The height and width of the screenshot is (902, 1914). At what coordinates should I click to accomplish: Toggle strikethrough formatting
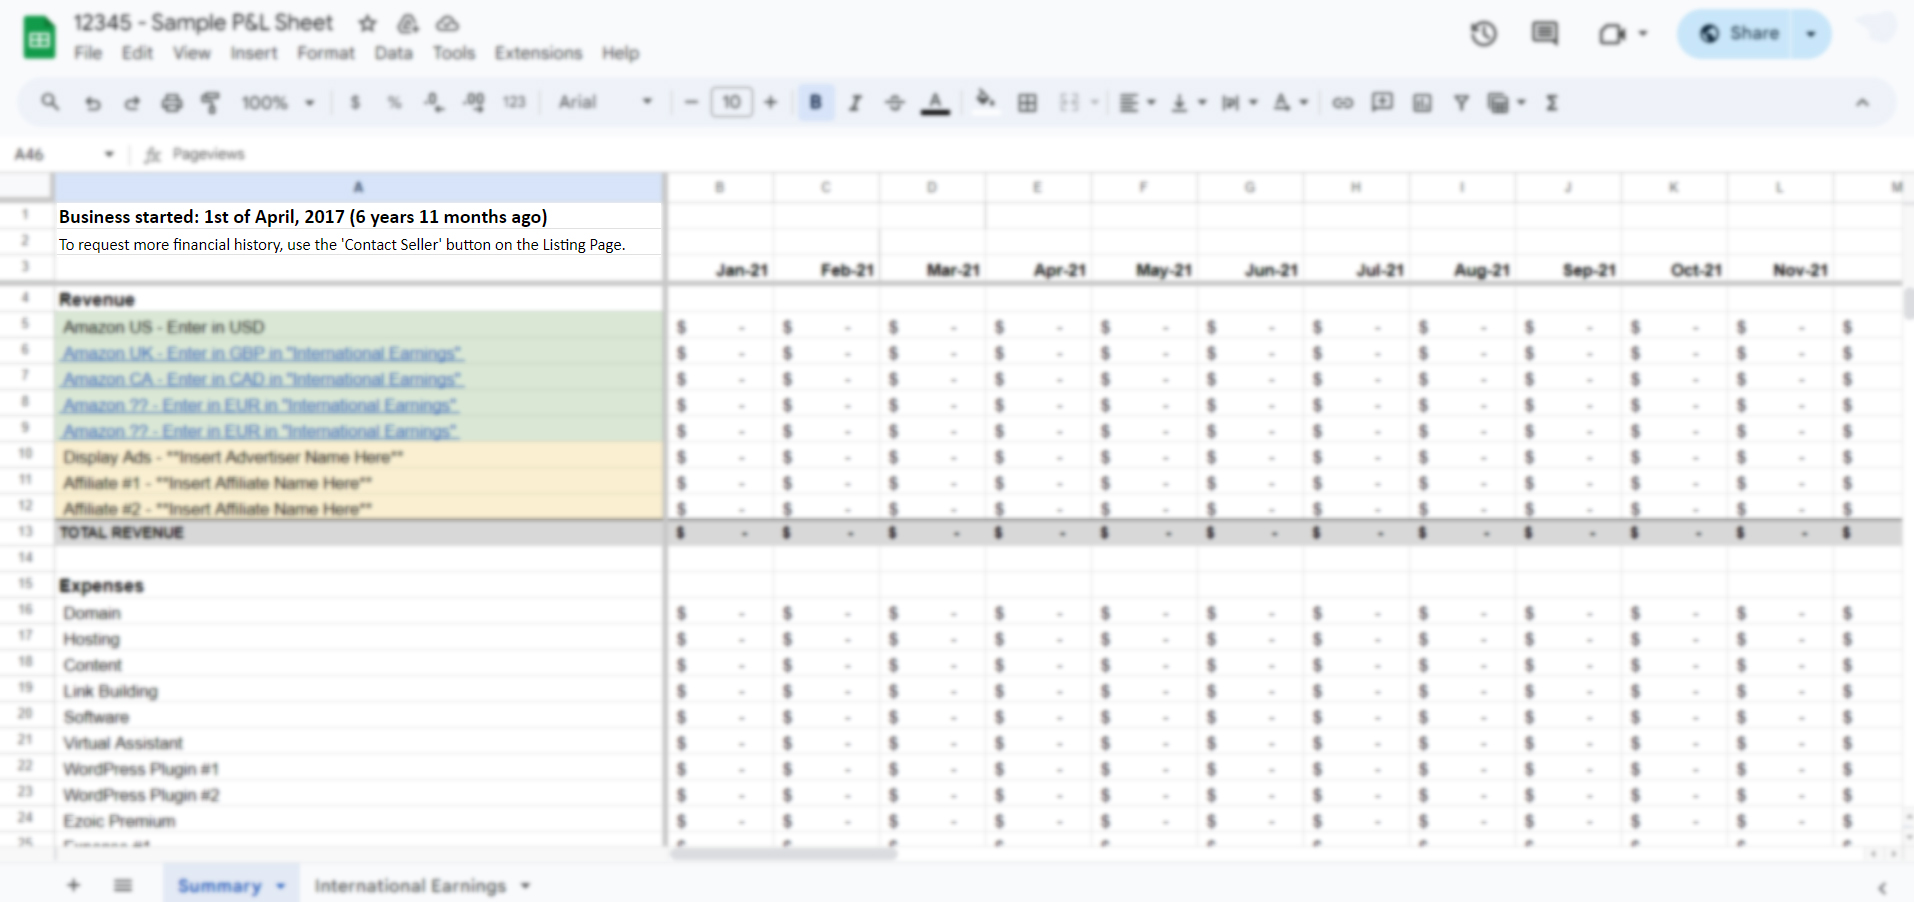894,102
